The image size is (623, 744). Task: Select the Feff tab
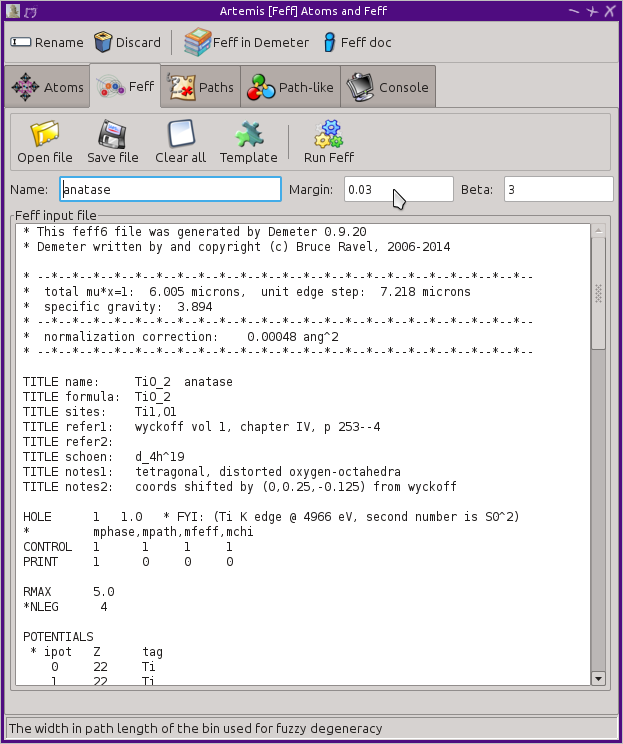(125, 86)
